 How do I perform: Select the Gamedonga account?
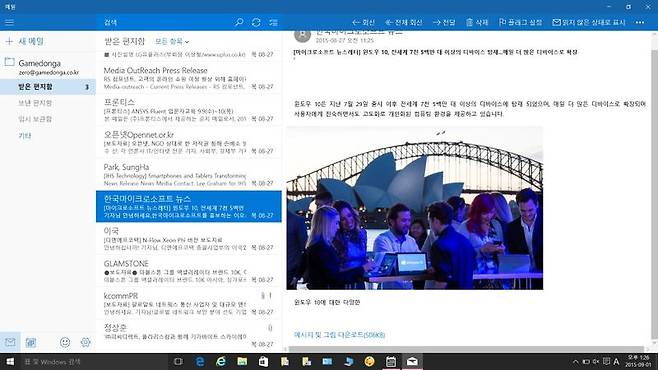[x=48, y=67]
